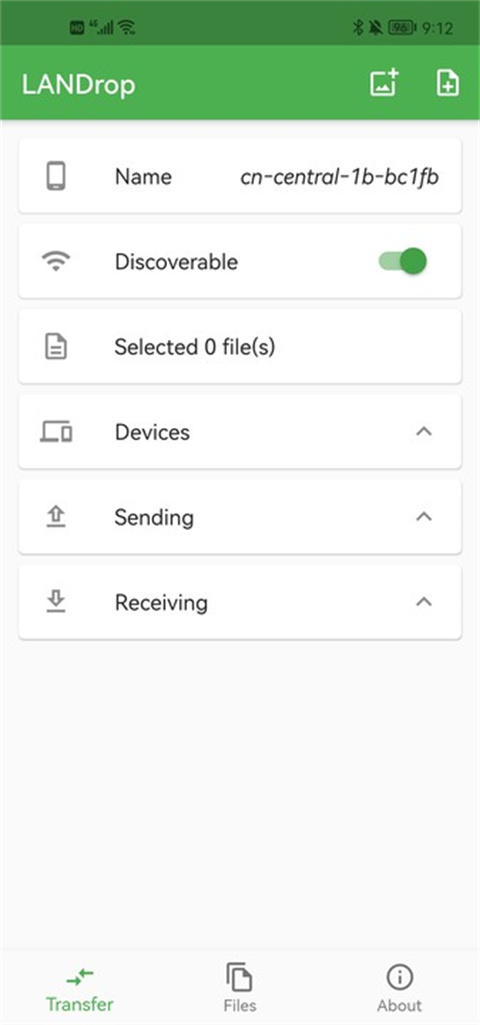480x1025 pixels.
Task: Edit device name cn-central-1b-bc1fb
Action: 339,176
